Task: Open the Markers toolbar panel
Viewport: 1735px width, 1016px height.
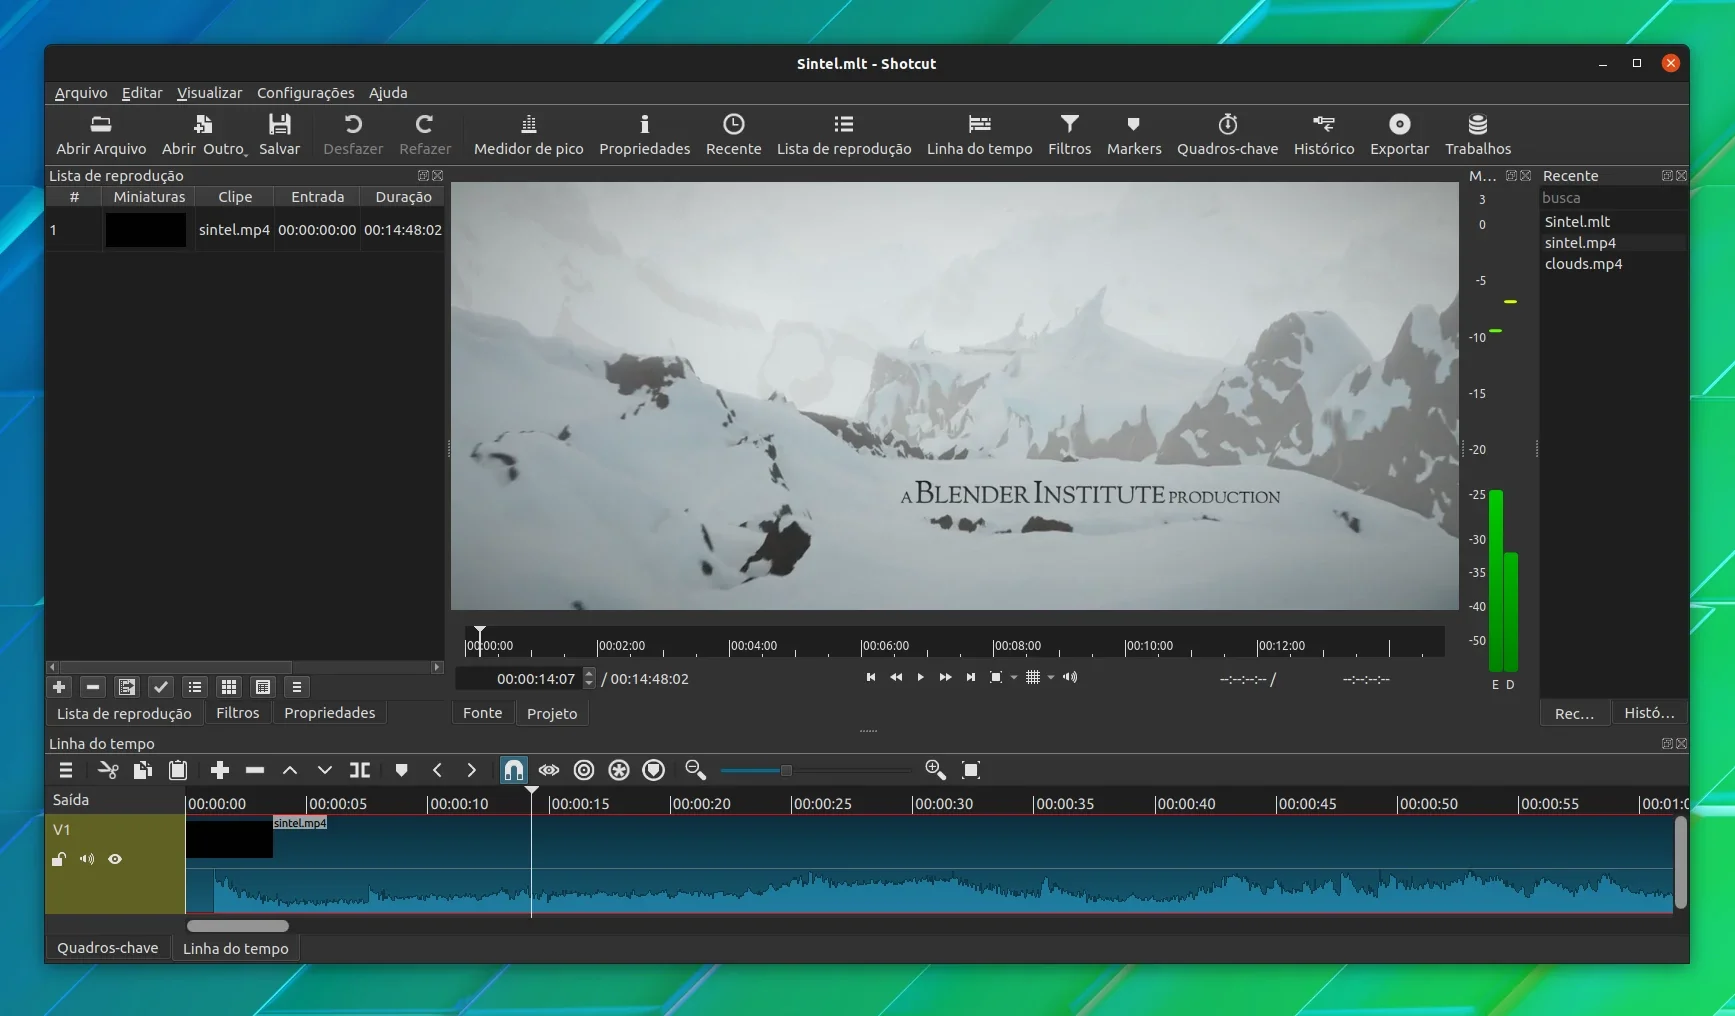Action: tap(1134, 134)
